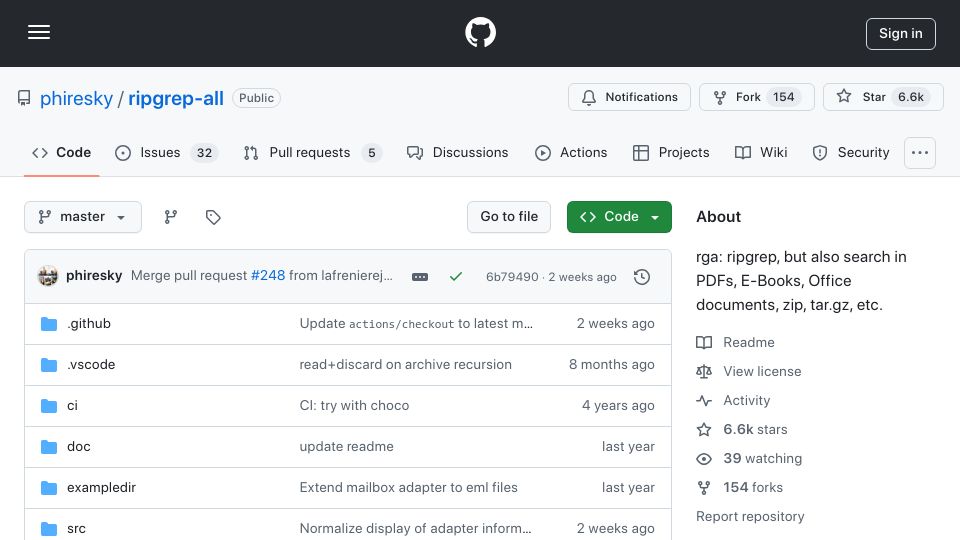Open the 6.6k stars link
The width and height of the screenshot is (960, 540).
[742, 430]
